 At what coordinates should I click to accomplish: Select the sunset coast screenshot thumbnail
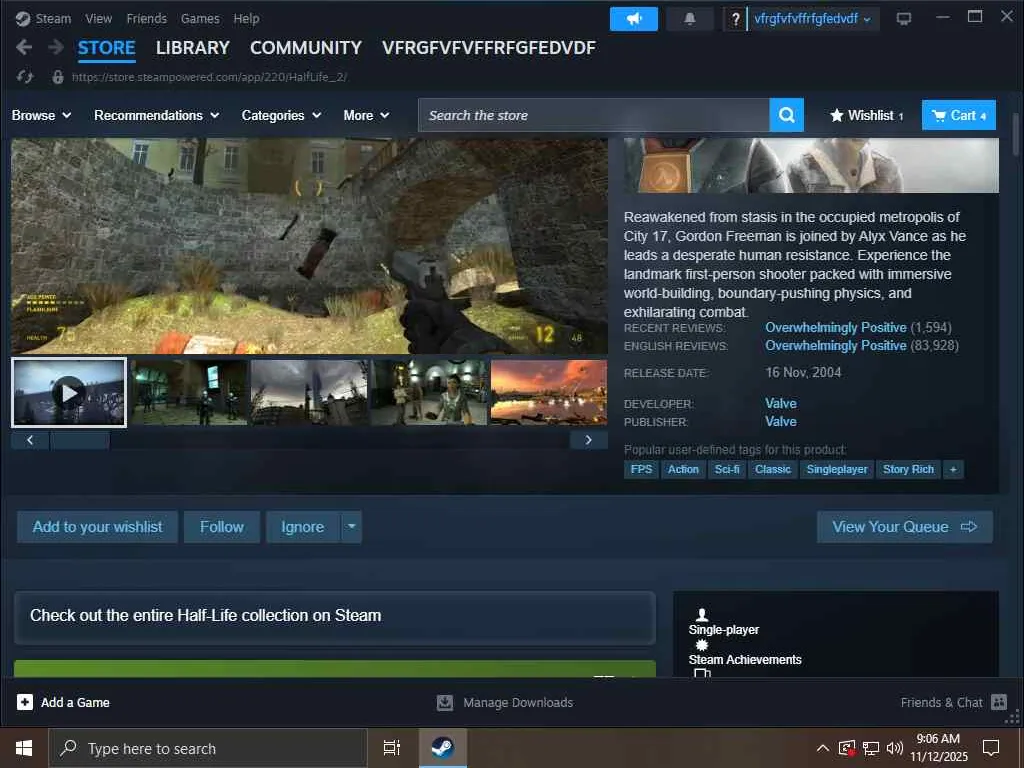click(x=549, y=392)
